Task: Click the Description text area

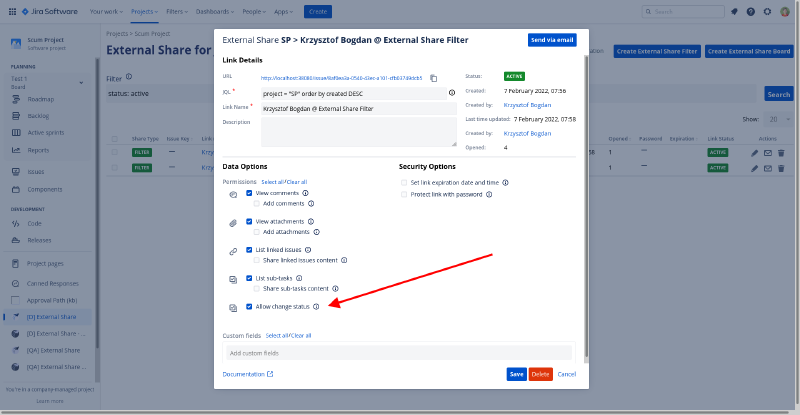Action: [x=359, y=132]
